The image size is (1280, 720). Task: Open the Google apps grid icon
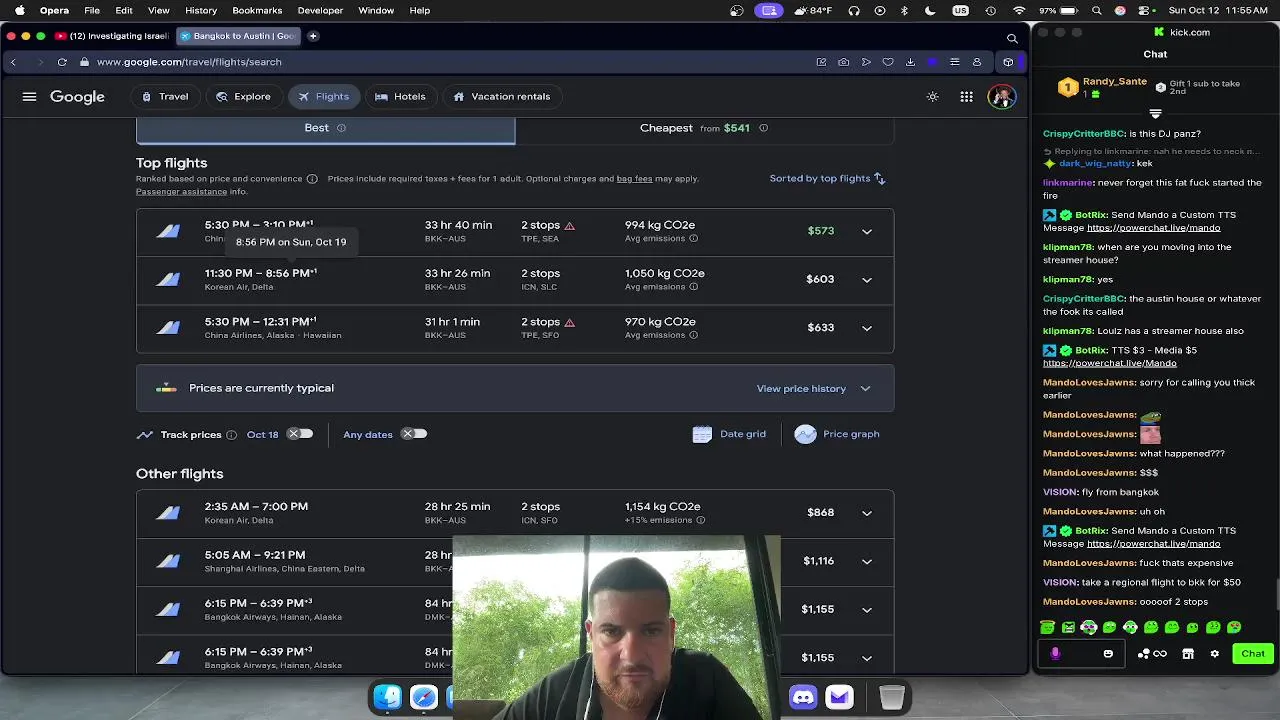tap(966, 97)
